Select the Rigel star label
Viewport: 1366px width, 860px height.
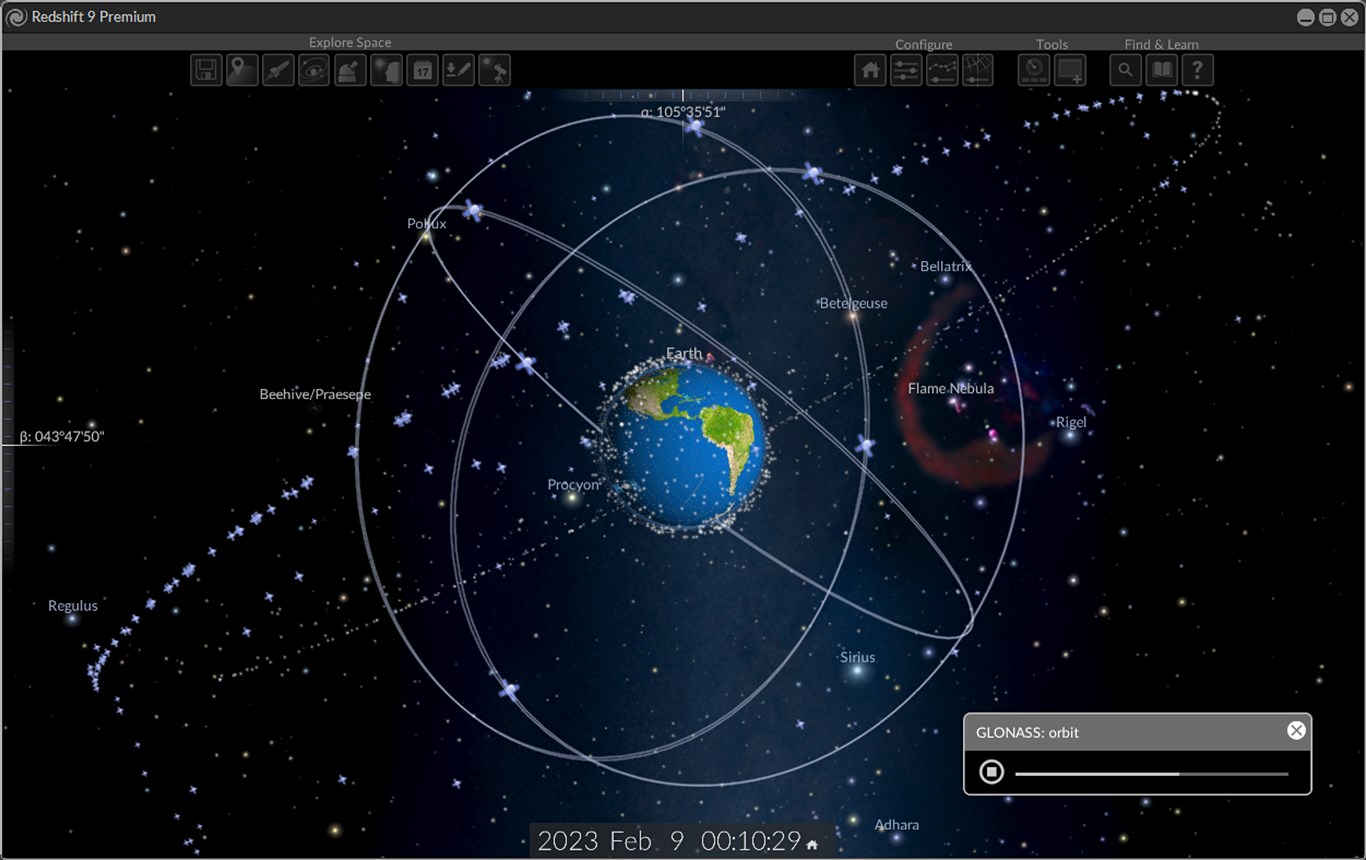click(1071, 422)
